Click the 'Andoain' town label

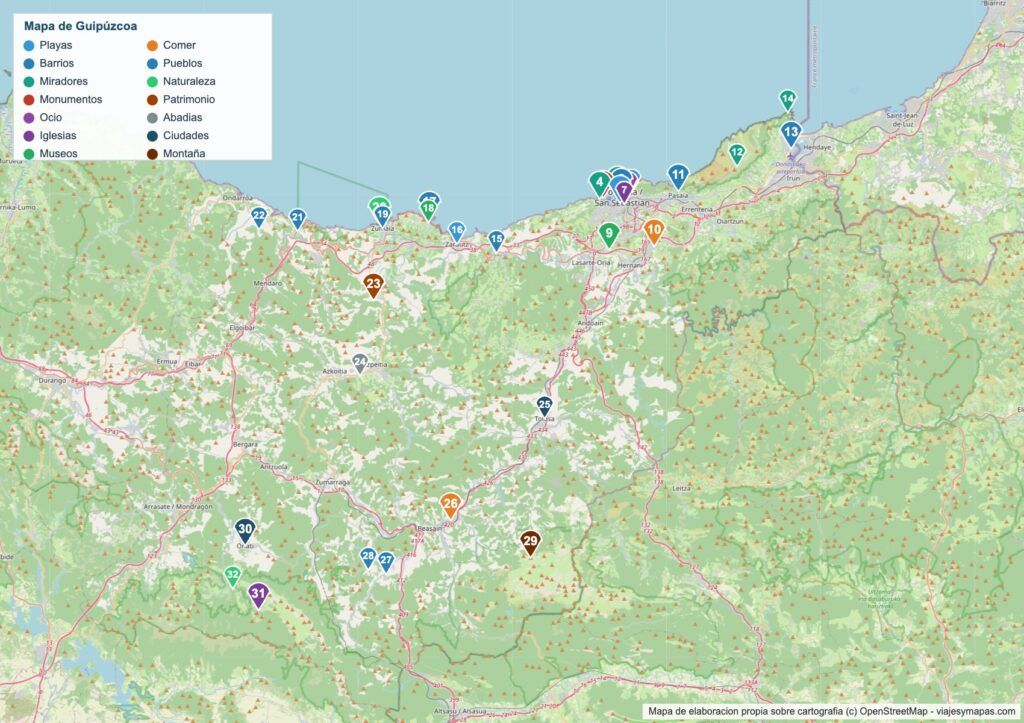coord(590,323)
